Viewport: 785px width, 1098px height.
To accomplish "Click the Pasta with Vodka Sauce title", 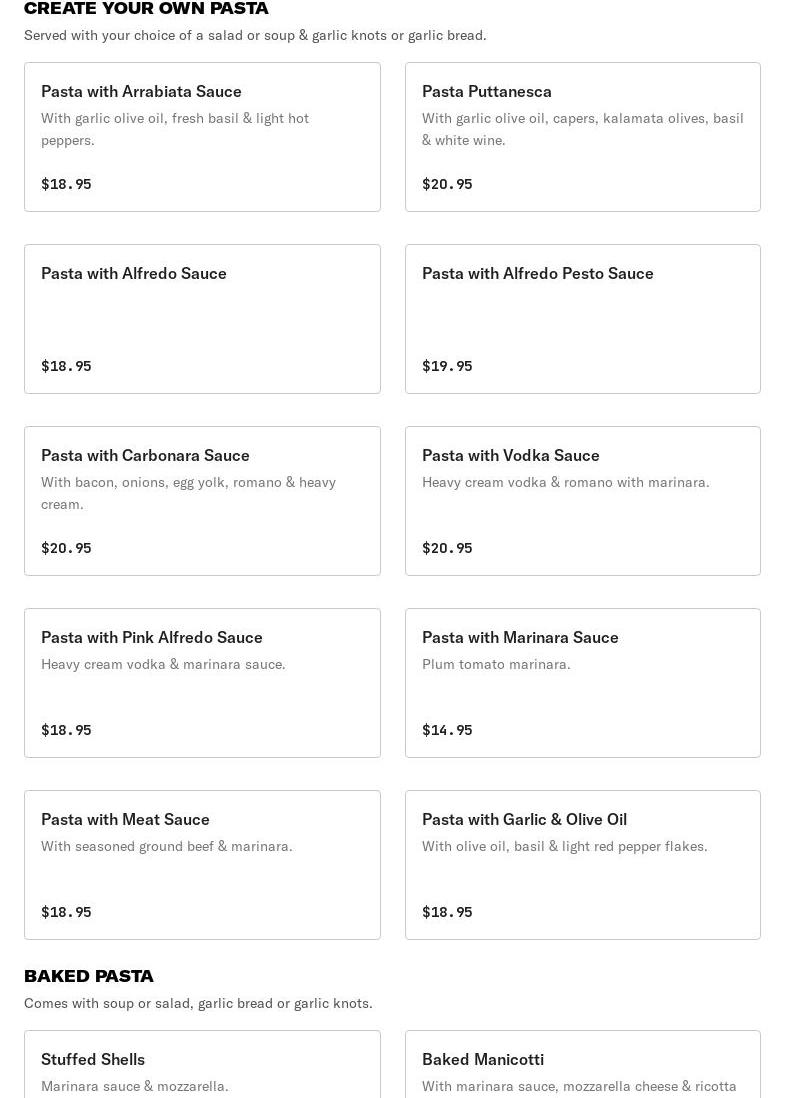I will [510, 455].
